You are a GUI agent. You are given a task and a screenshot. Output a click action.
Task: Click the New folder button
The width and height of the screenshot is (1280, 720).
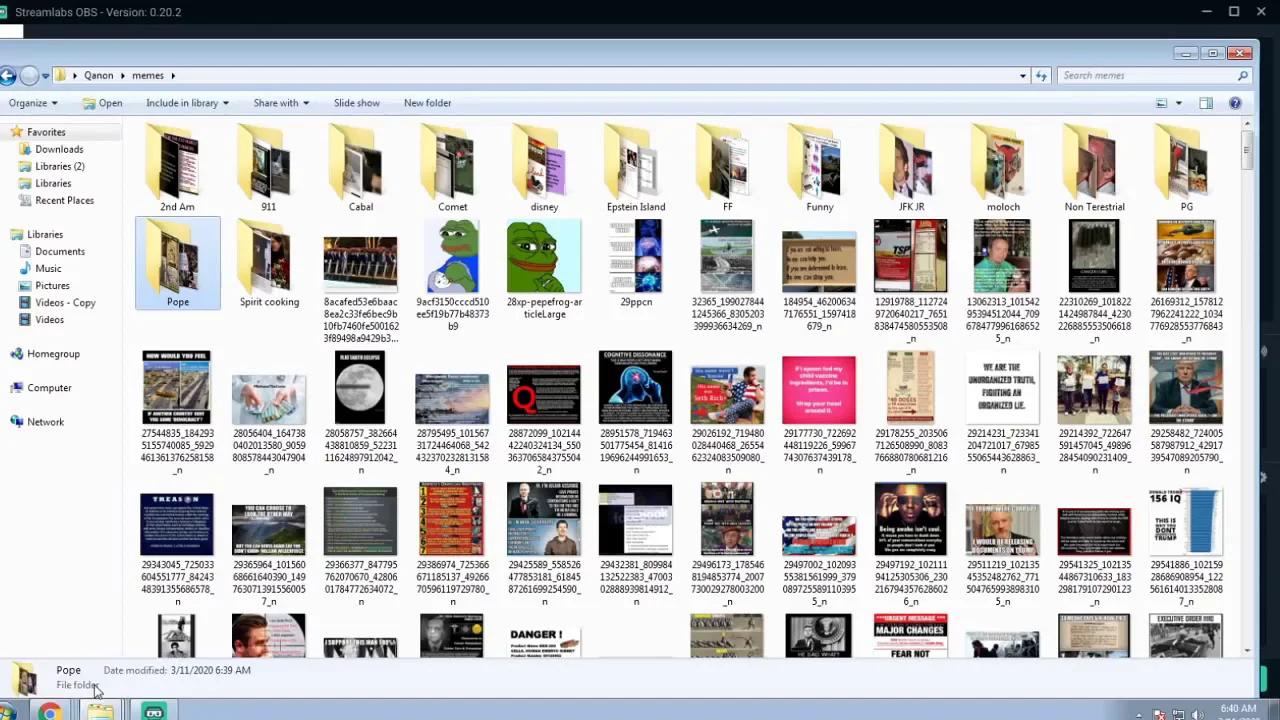point(427,103)
